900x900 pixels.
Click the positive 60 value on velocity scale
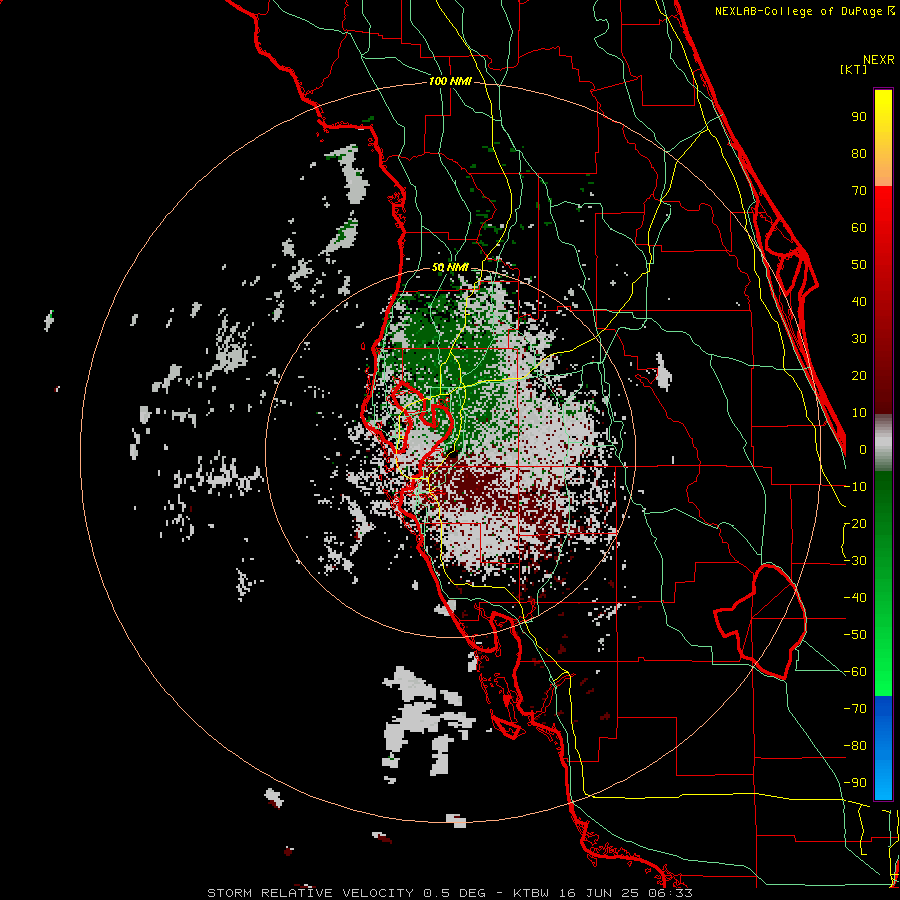coord(859,227)
